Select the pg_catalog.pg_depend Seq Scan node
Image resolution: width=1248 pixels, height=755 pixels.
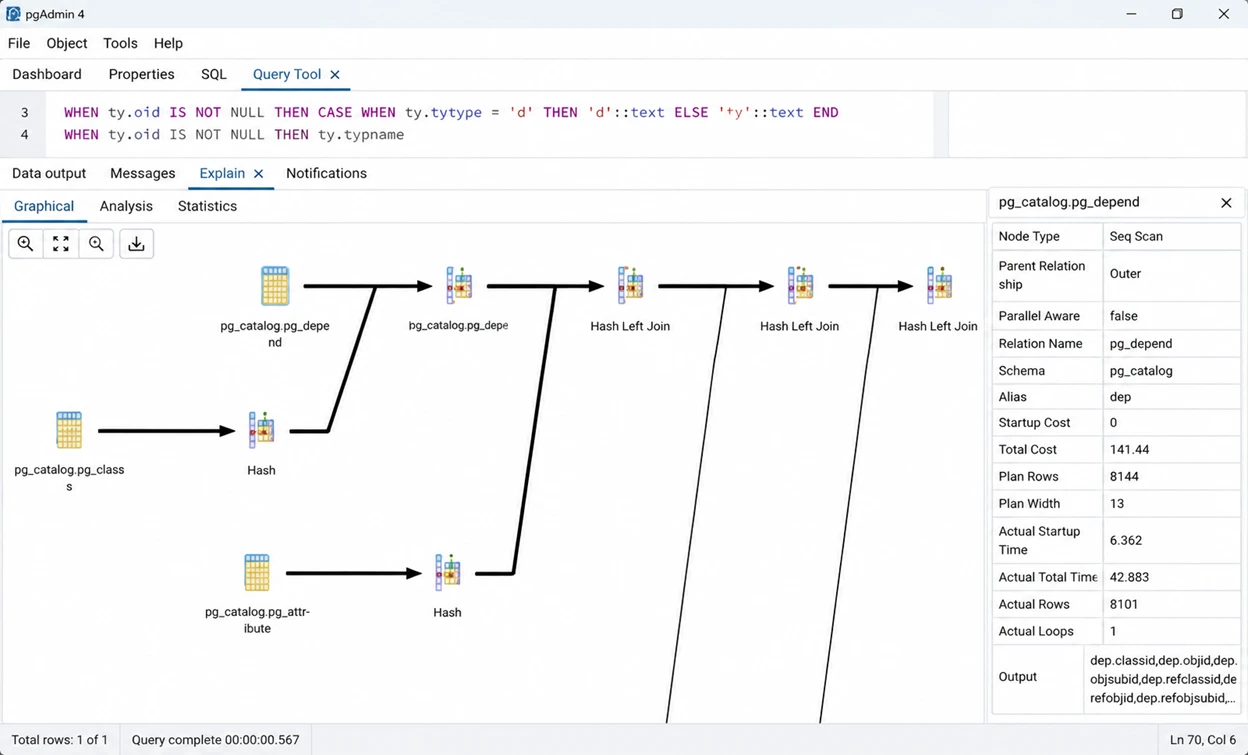275,286
